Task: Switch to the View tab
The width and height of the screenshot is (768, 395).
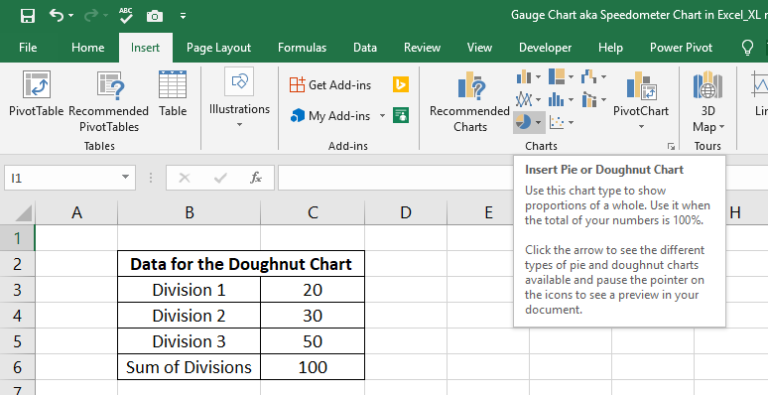Action: coord(480,48)
